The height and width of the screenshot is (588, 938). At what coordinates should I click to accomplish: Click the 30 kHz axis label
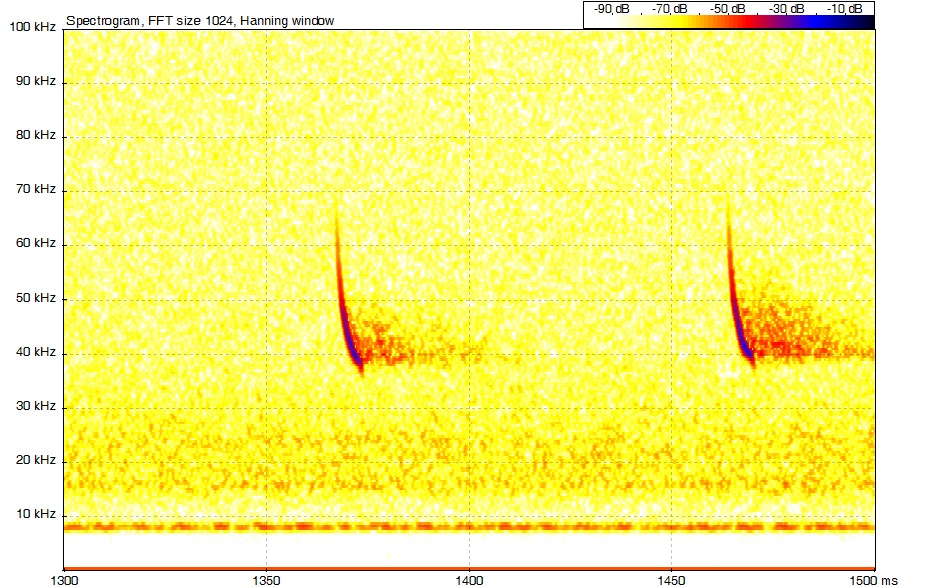[36, 406]
